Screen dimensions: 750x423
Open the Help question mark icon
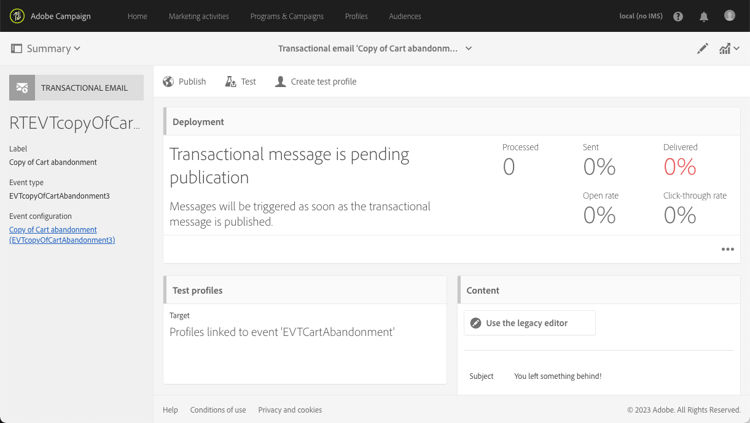pyautogui.click(x=678, y=17)
